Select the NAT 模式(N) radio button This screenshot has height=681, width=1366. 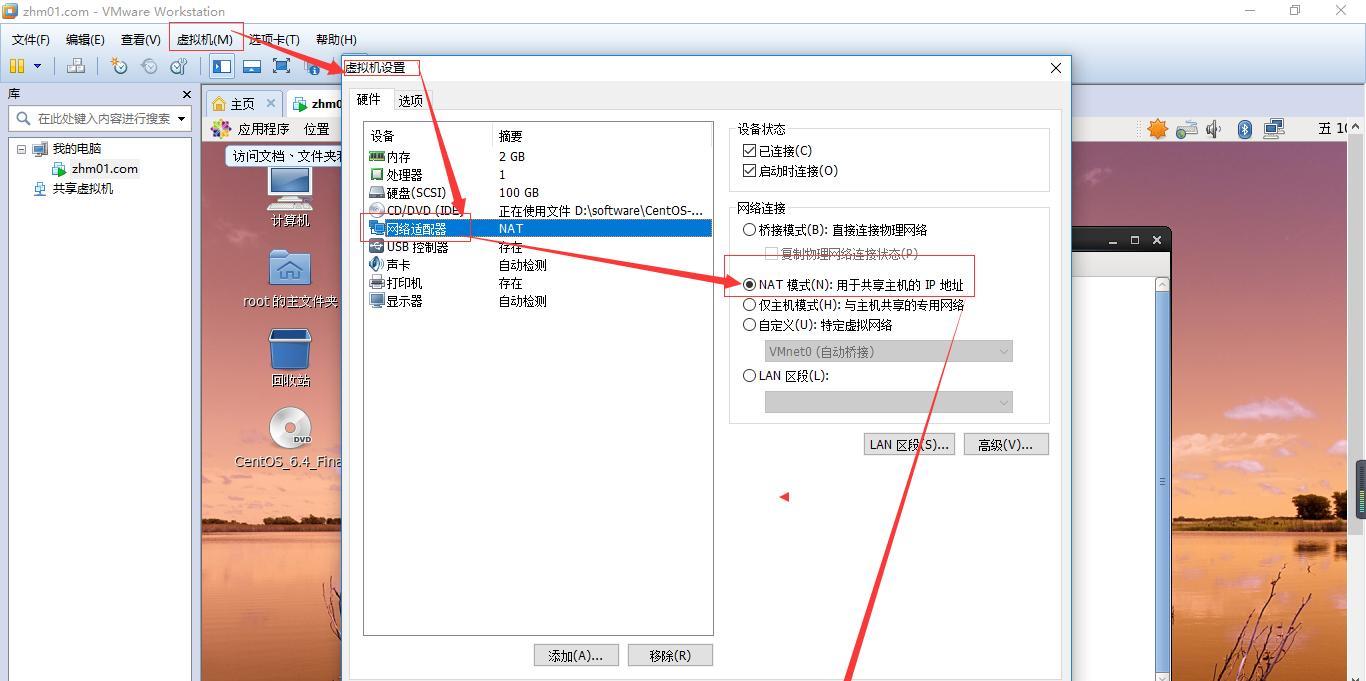[x=749, y=285]
